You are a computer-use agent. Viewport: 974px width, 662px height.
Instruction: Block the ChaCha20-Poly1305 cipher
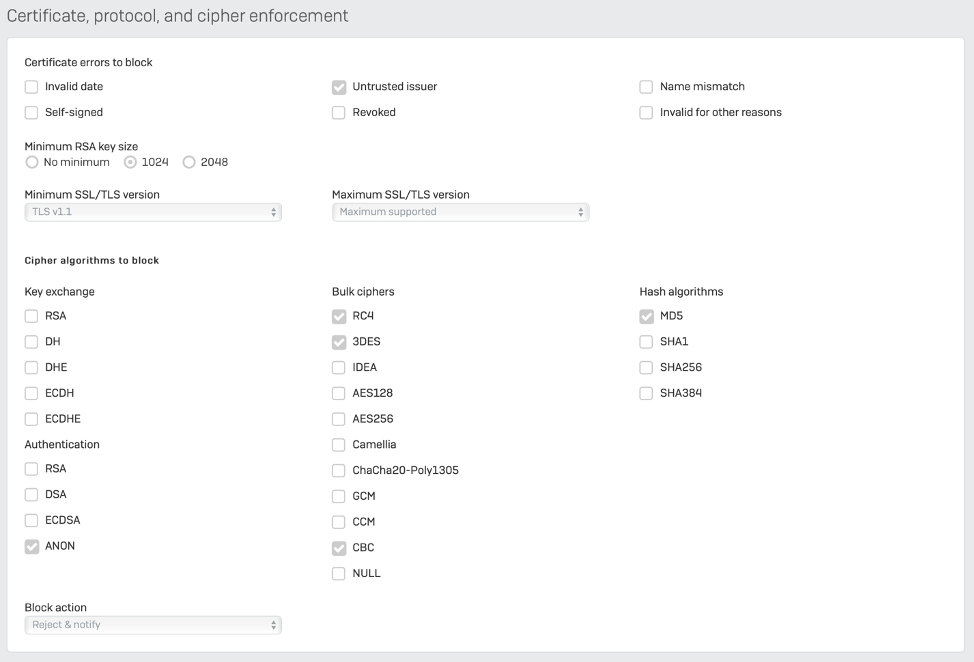pyautogui.click(x=339, y=470)
